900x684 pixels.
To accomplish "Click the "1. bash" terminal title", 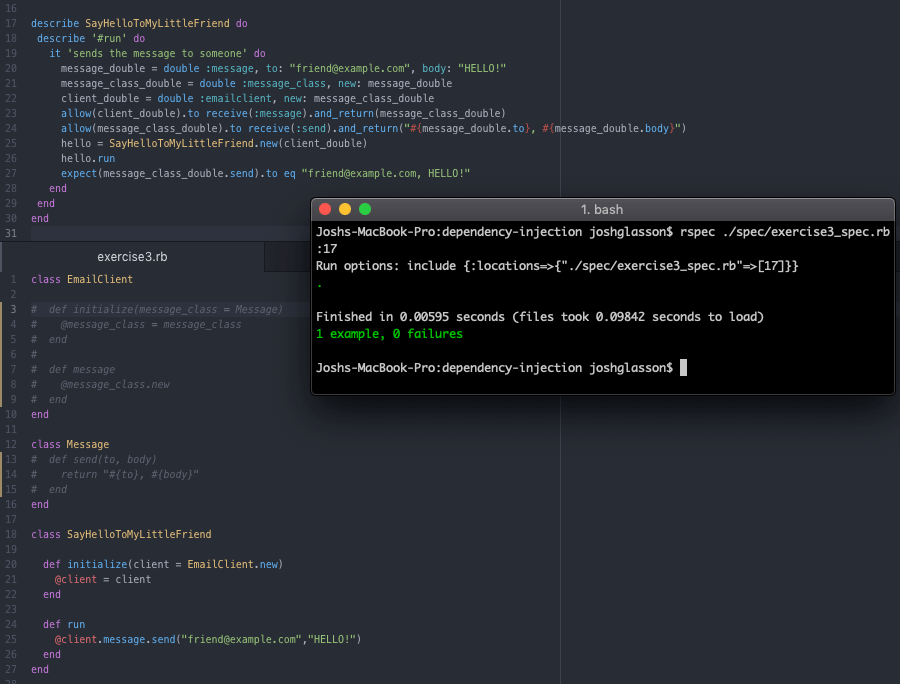I will click(x=602, y=209).
